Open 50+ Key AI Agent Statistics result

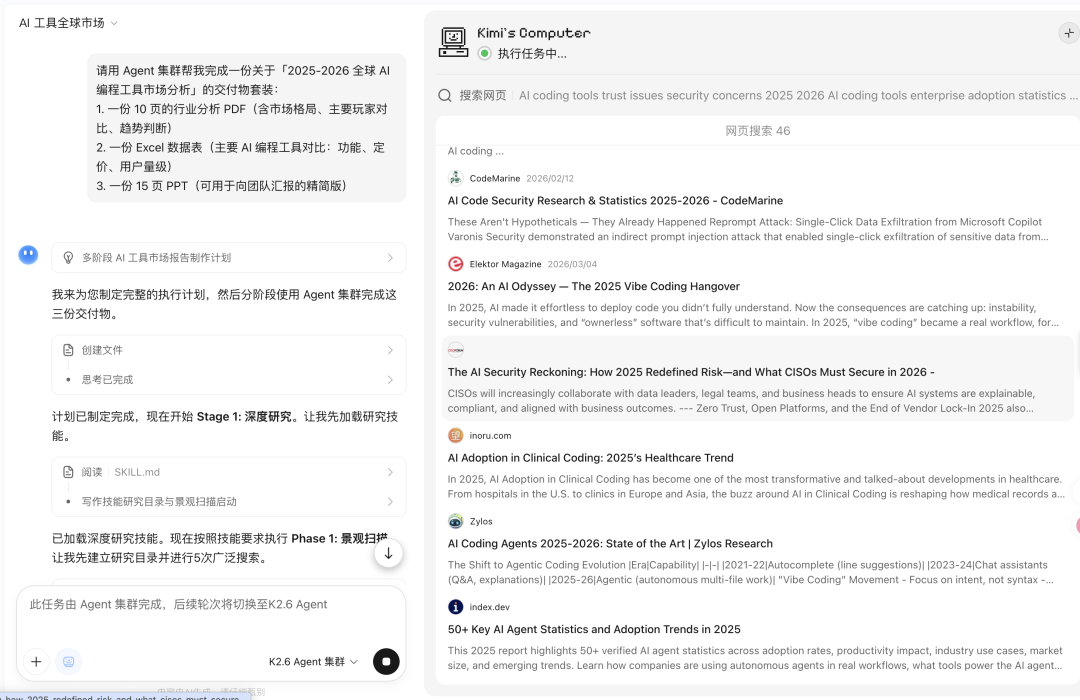click(x=594, y=629)
